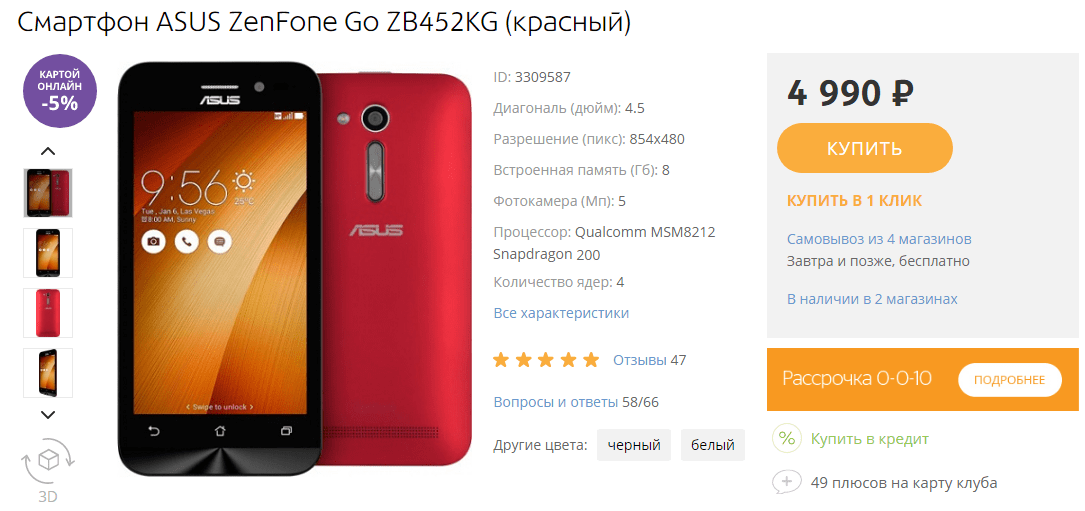
Task: Click КУПИТЬ В 1 КЛИК link
Action: (x=855, y=201)
